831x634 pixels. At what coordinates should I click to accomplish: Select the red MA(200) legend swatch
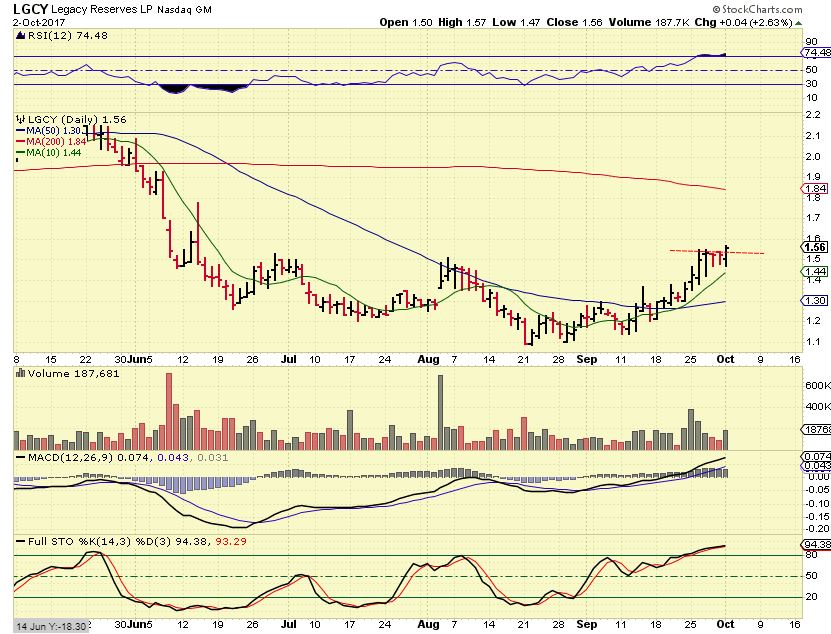point(21,142)
